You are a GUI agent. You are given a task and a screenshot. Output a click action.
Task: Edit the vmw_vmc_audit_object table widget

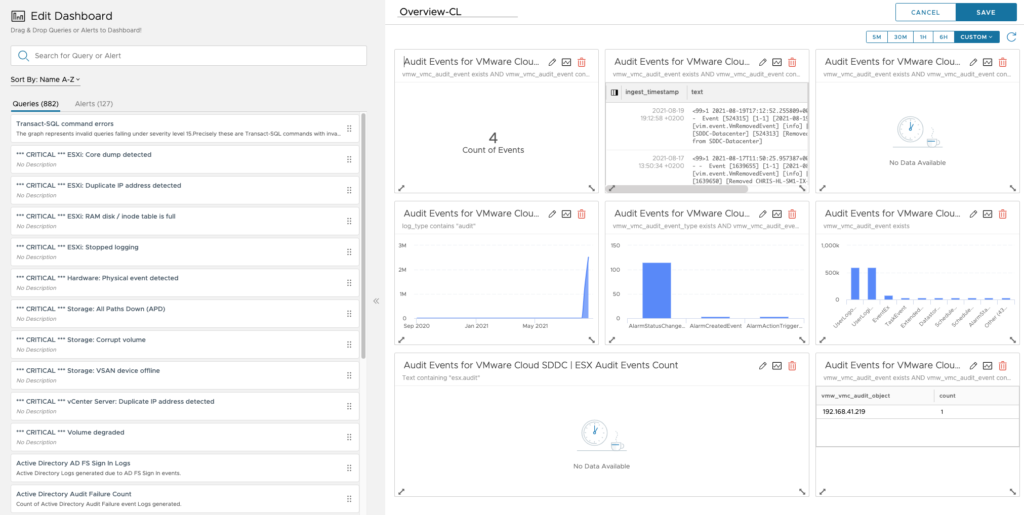pos(973,366)
